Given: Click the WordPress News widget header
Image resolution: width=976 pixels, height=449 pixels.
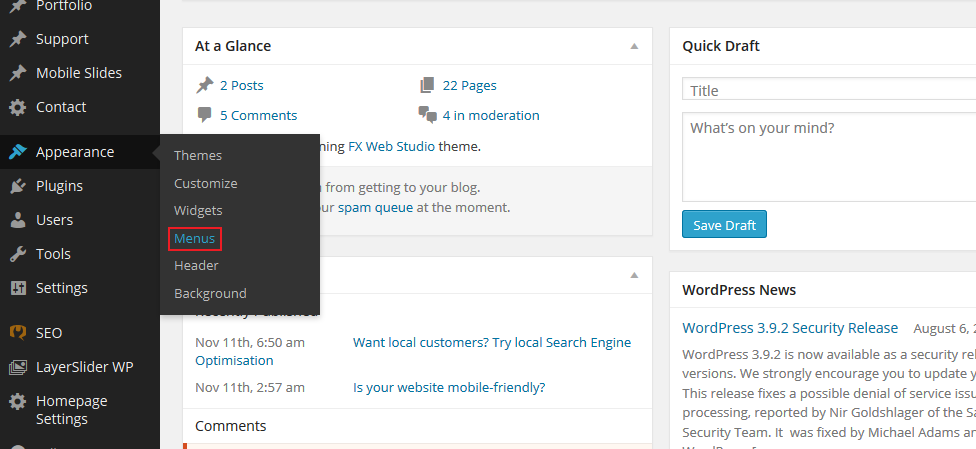Looking at the screenshot, I should [823, 290].
